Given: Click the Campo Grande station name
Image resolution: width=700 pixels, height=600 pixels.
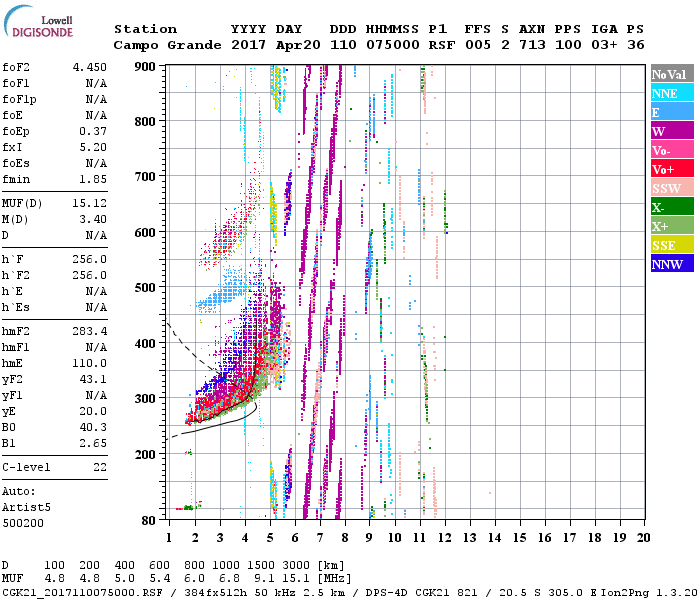Looking at the screenshot, I should tap(167, 45).
